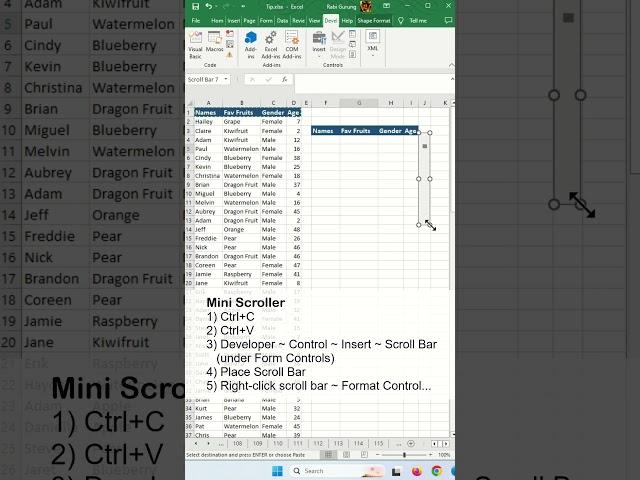This screenshot has width=640, height=480.
Task: Click the Insert Function fx icon
Action: [284, 80]
